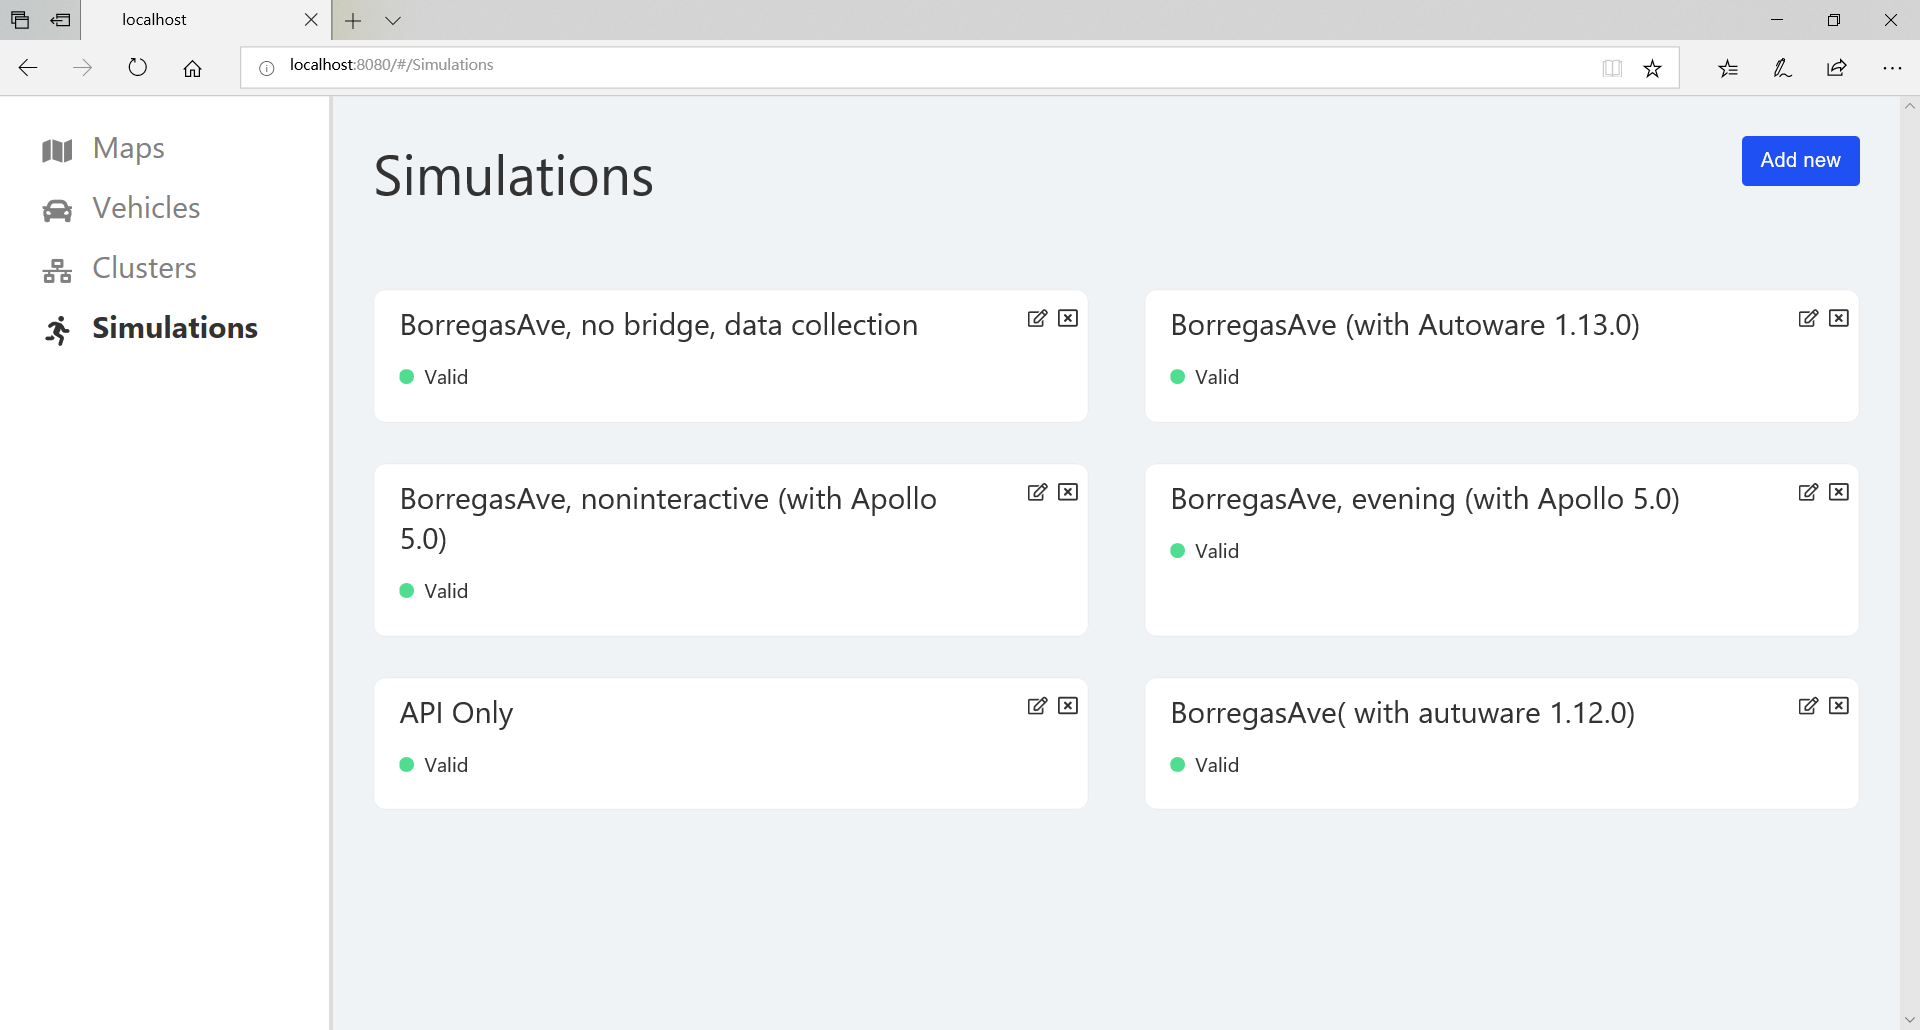
Task: Delete BorregasAve autuware 1.12.0 simulation
Action: (1838, 706)
